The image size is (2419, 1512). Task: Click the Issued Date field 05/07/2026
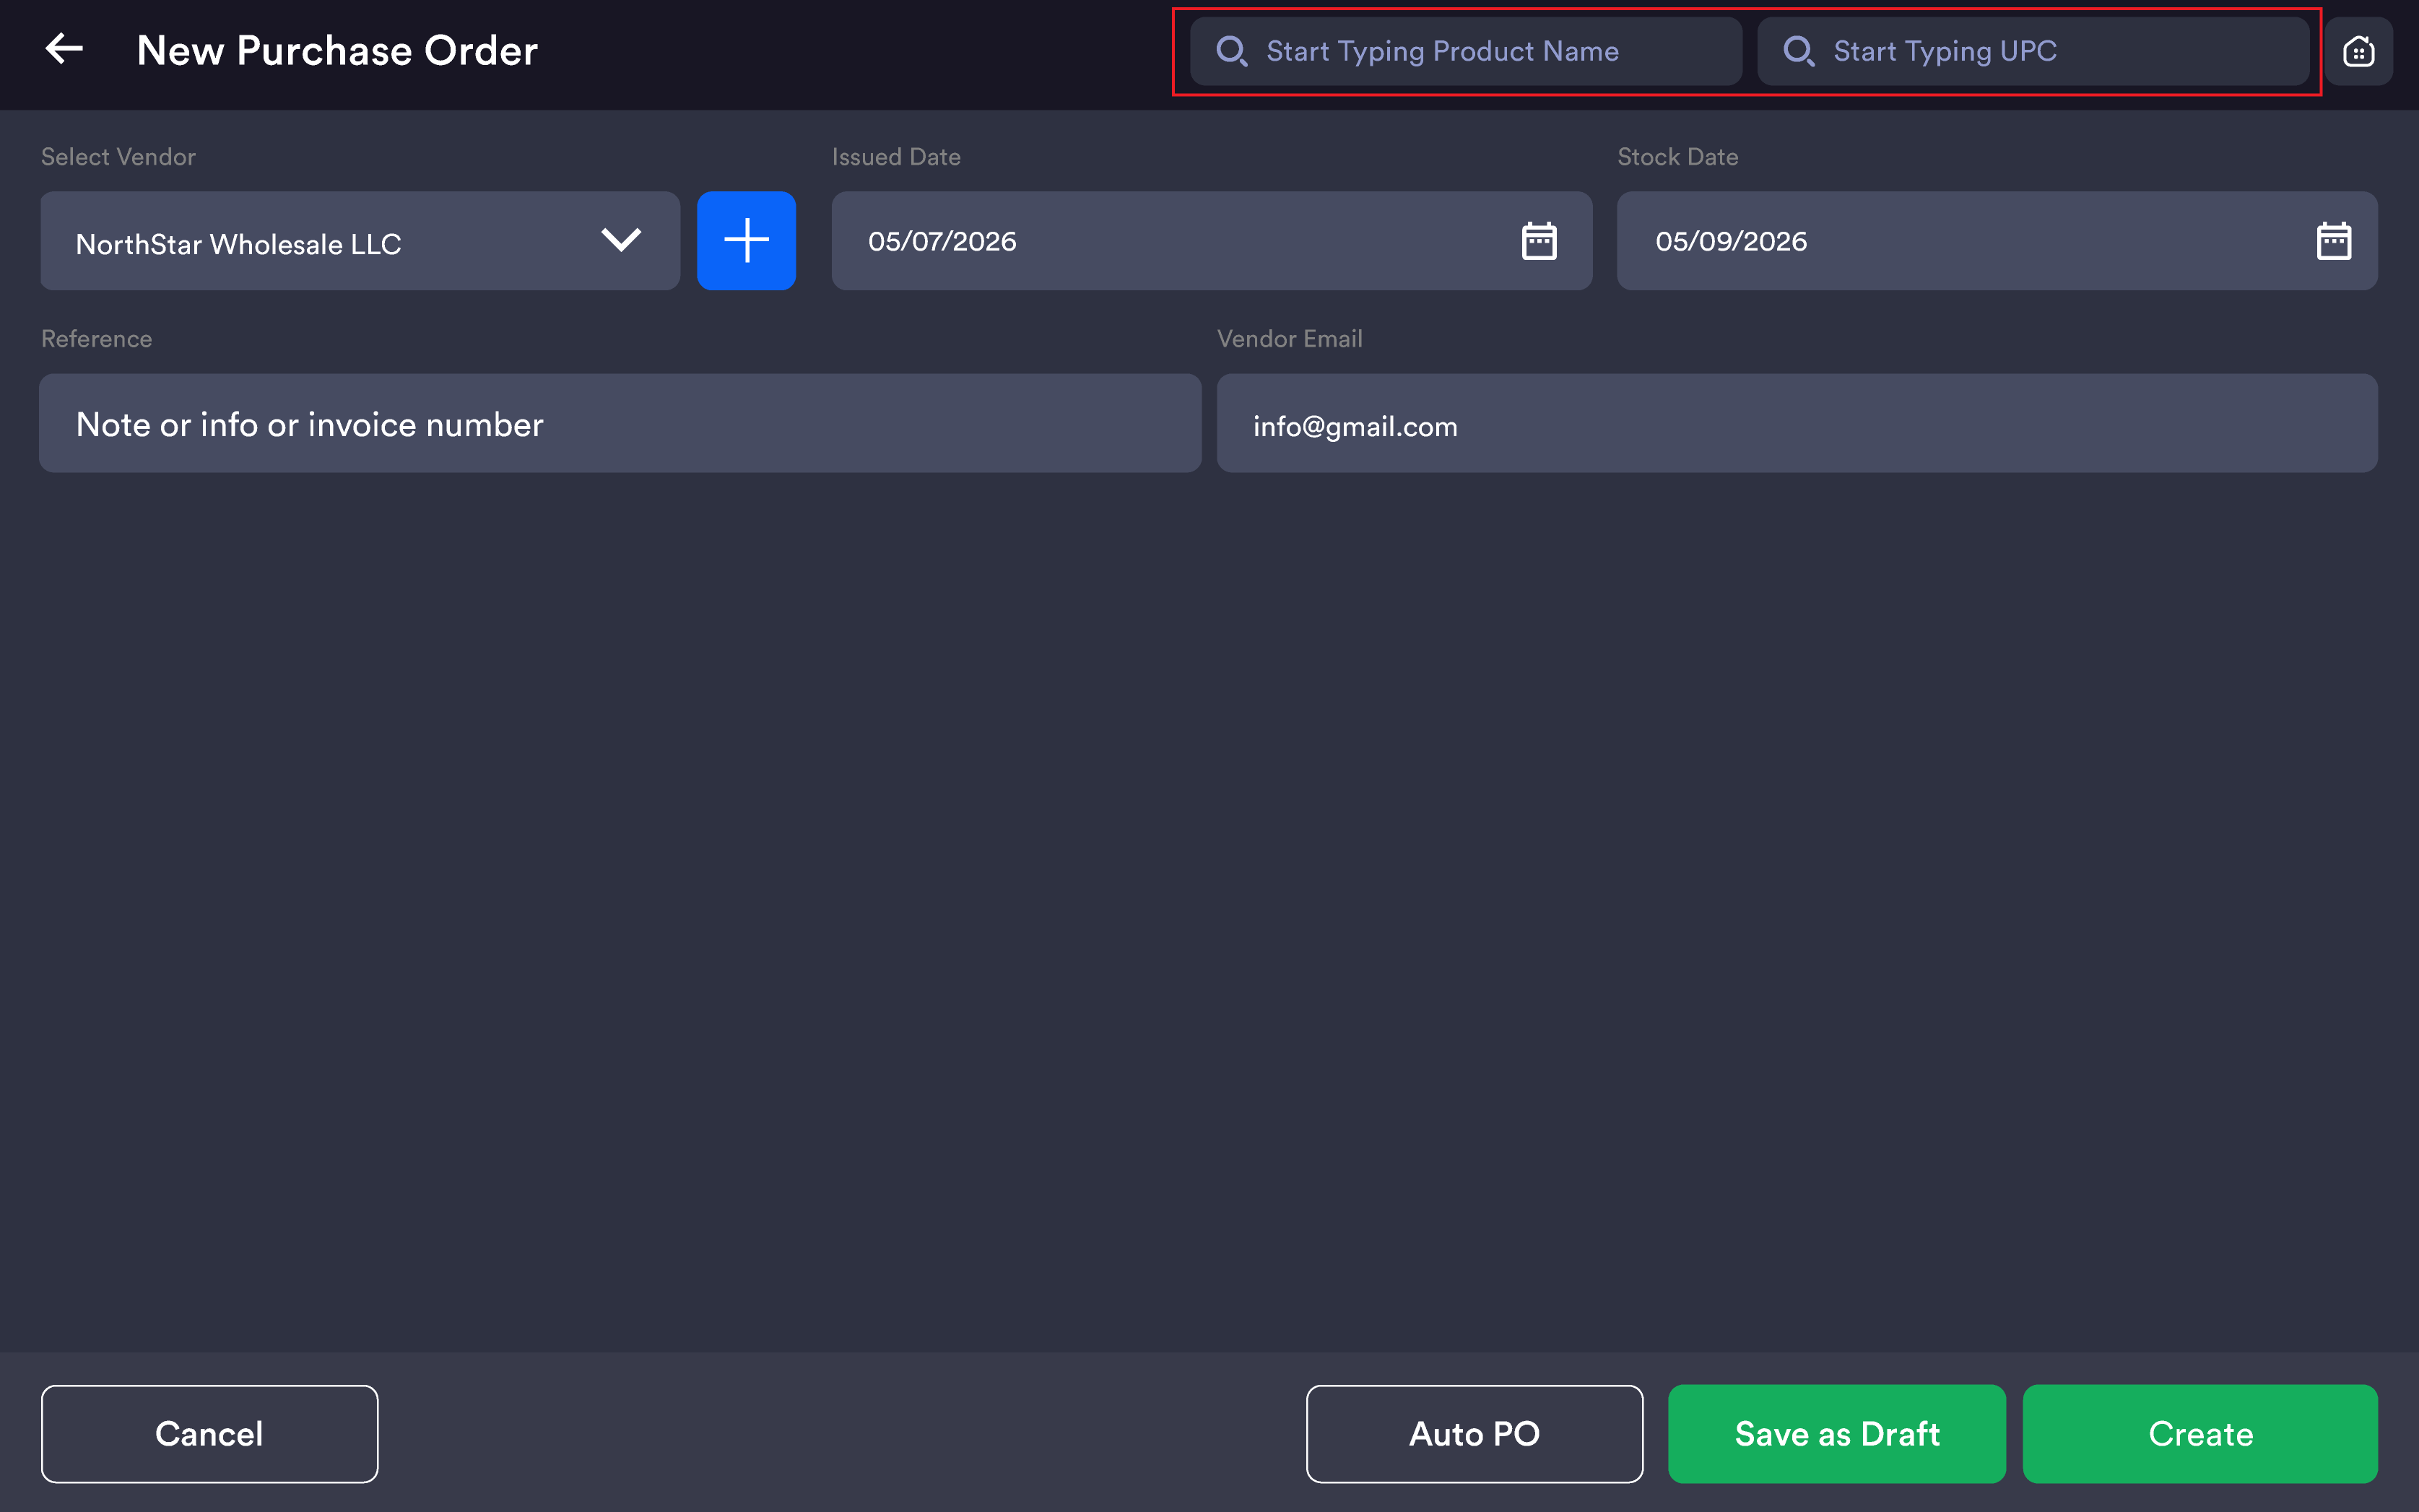point(1212,241)
